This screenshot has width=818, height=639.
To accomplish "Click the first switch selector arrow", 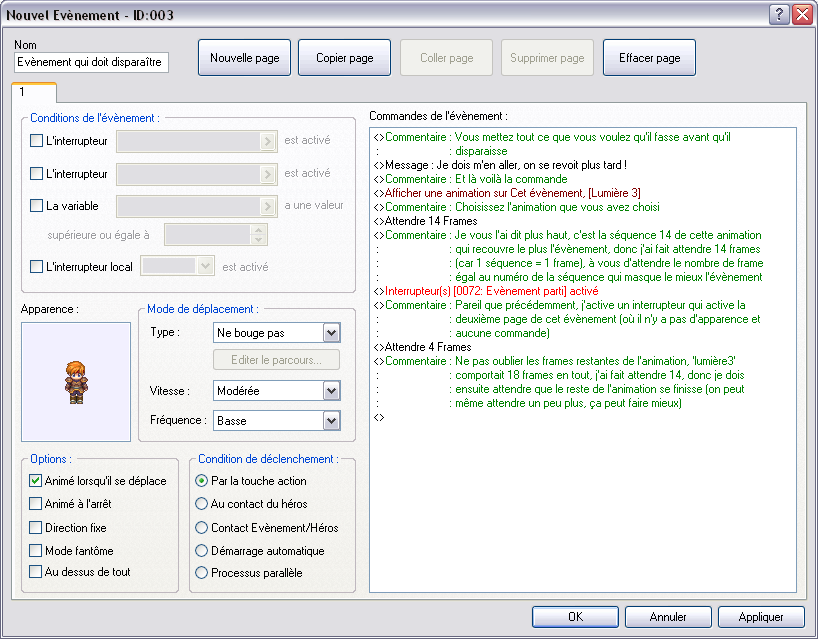I will [268, 141].
